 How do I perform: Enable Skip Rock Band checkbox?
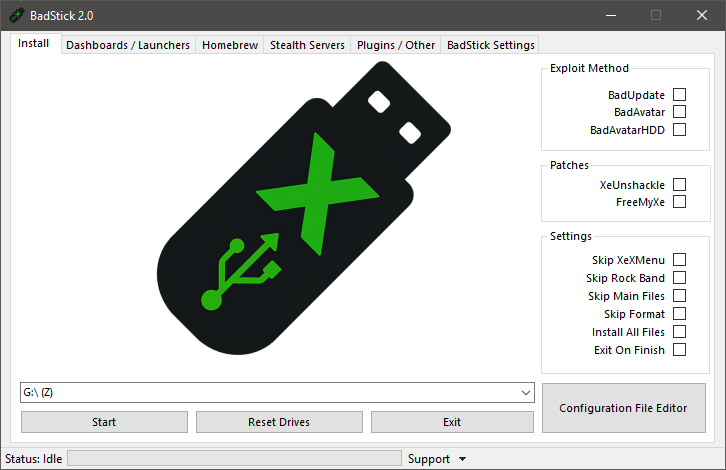pos(680,278)
